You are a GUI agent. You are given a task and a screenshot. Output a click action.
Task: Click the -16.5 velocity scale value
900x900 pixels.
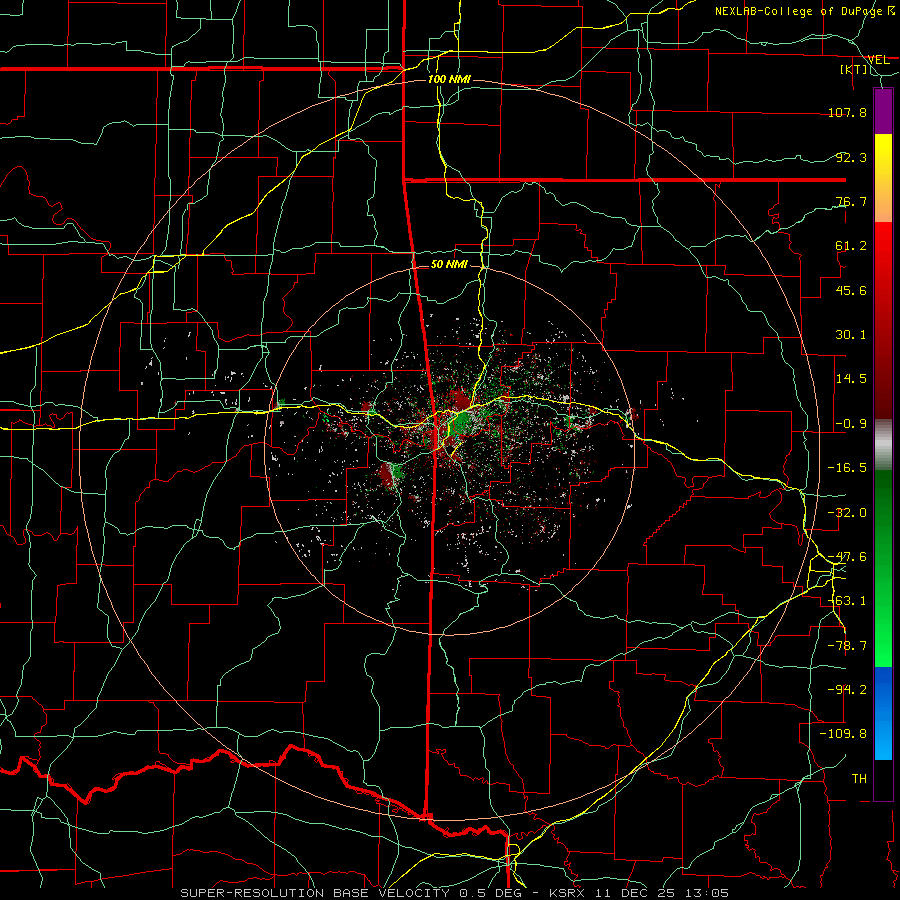point(847,468)
